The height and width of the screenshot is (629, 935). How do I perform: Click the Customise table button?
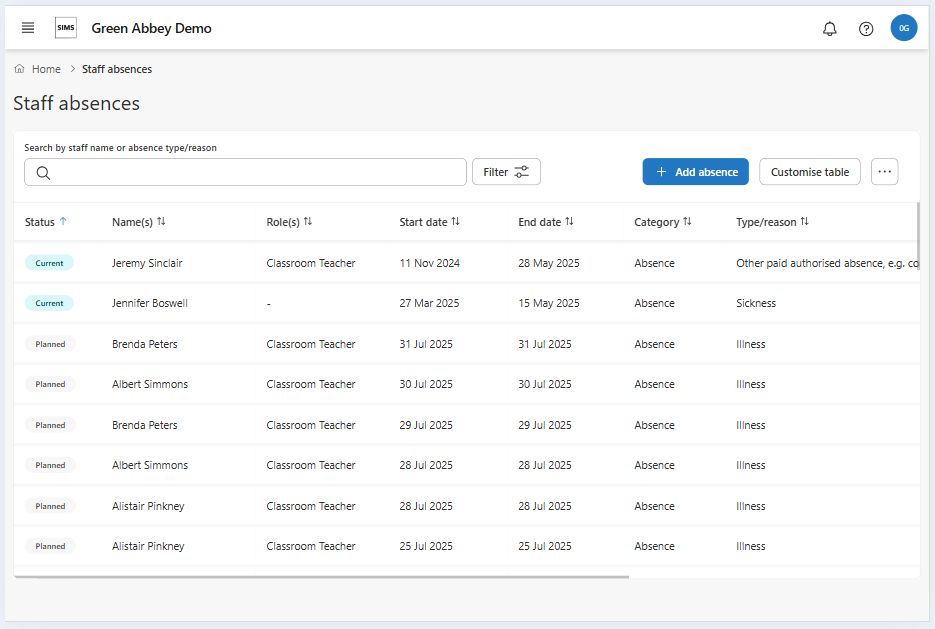809,172
